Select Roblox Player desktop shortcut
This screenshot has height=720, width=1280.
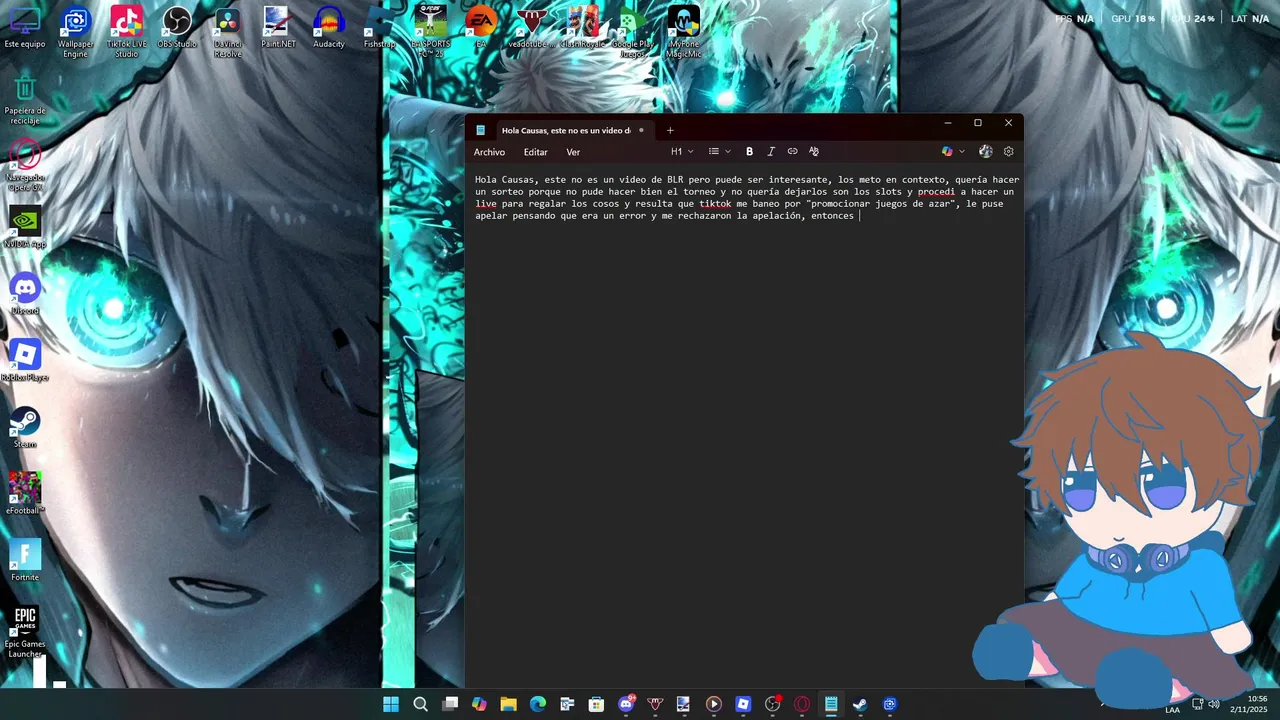[25, 360]
